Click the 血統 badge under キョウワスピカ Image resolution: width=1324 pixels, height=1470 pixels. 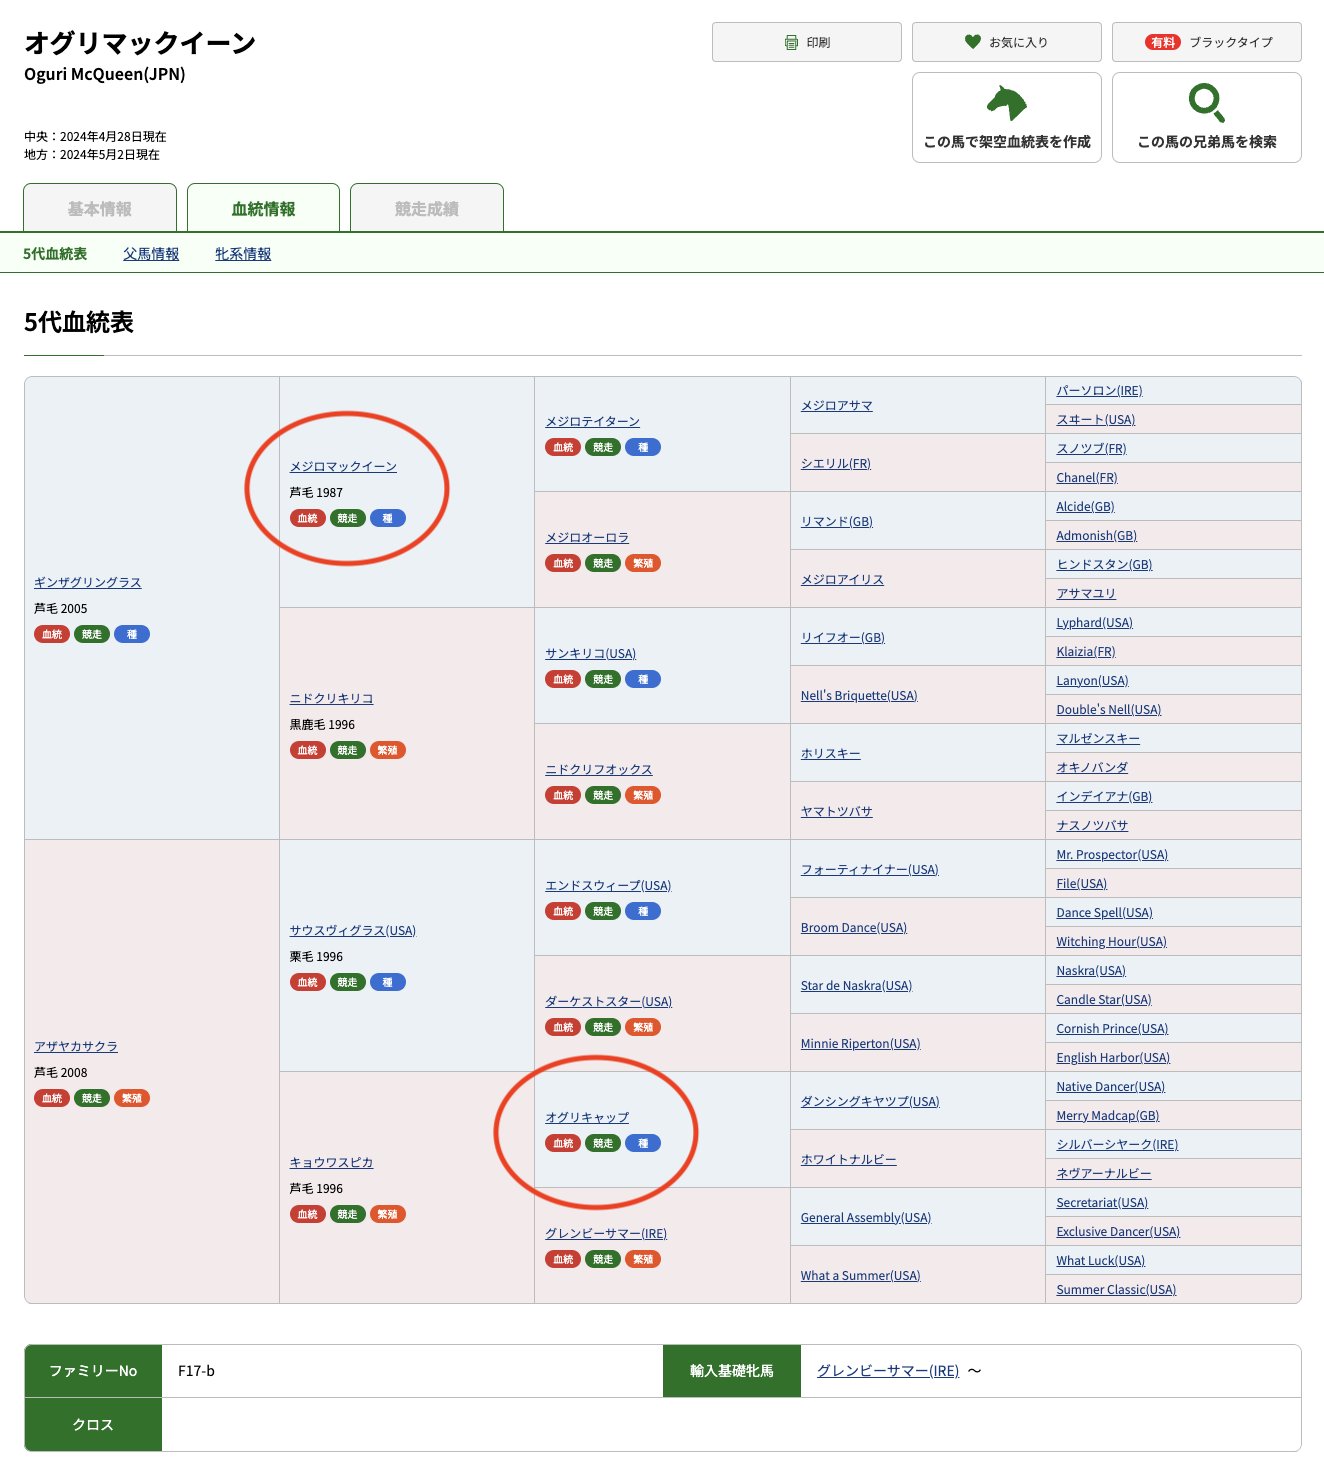308,1214
